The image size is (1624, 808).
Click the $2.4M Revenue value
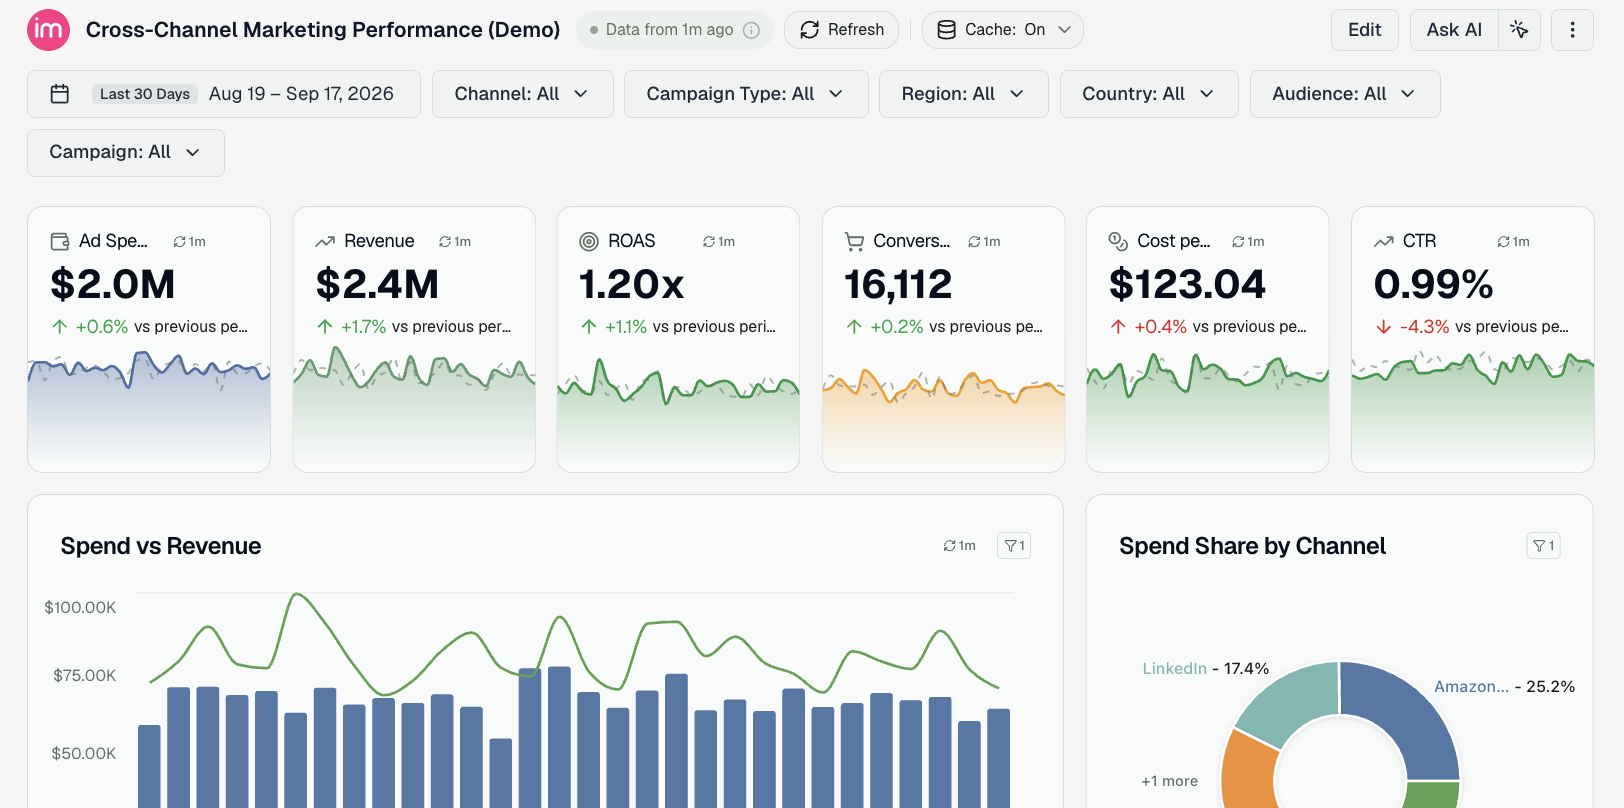(377, 285)
